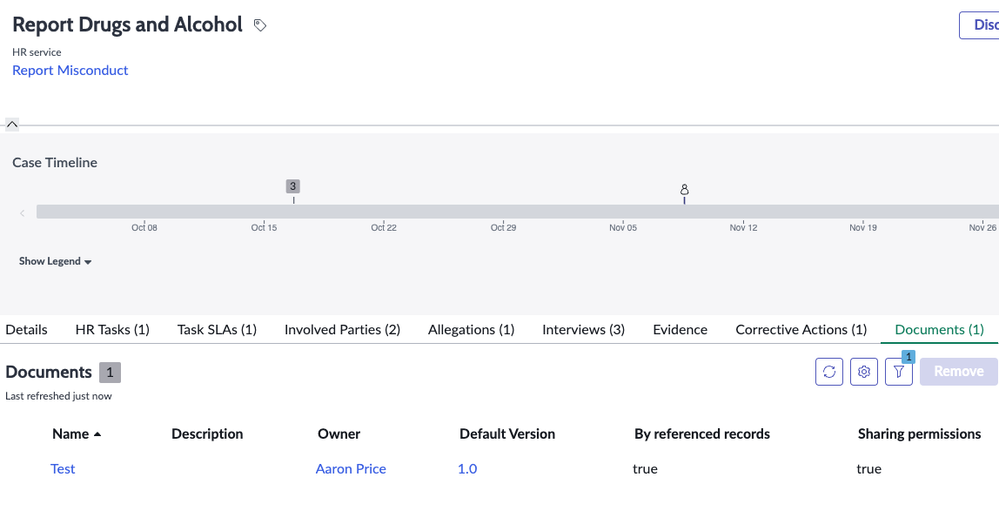Click the Oct 15 date label on the timeline

pos(264,227)
